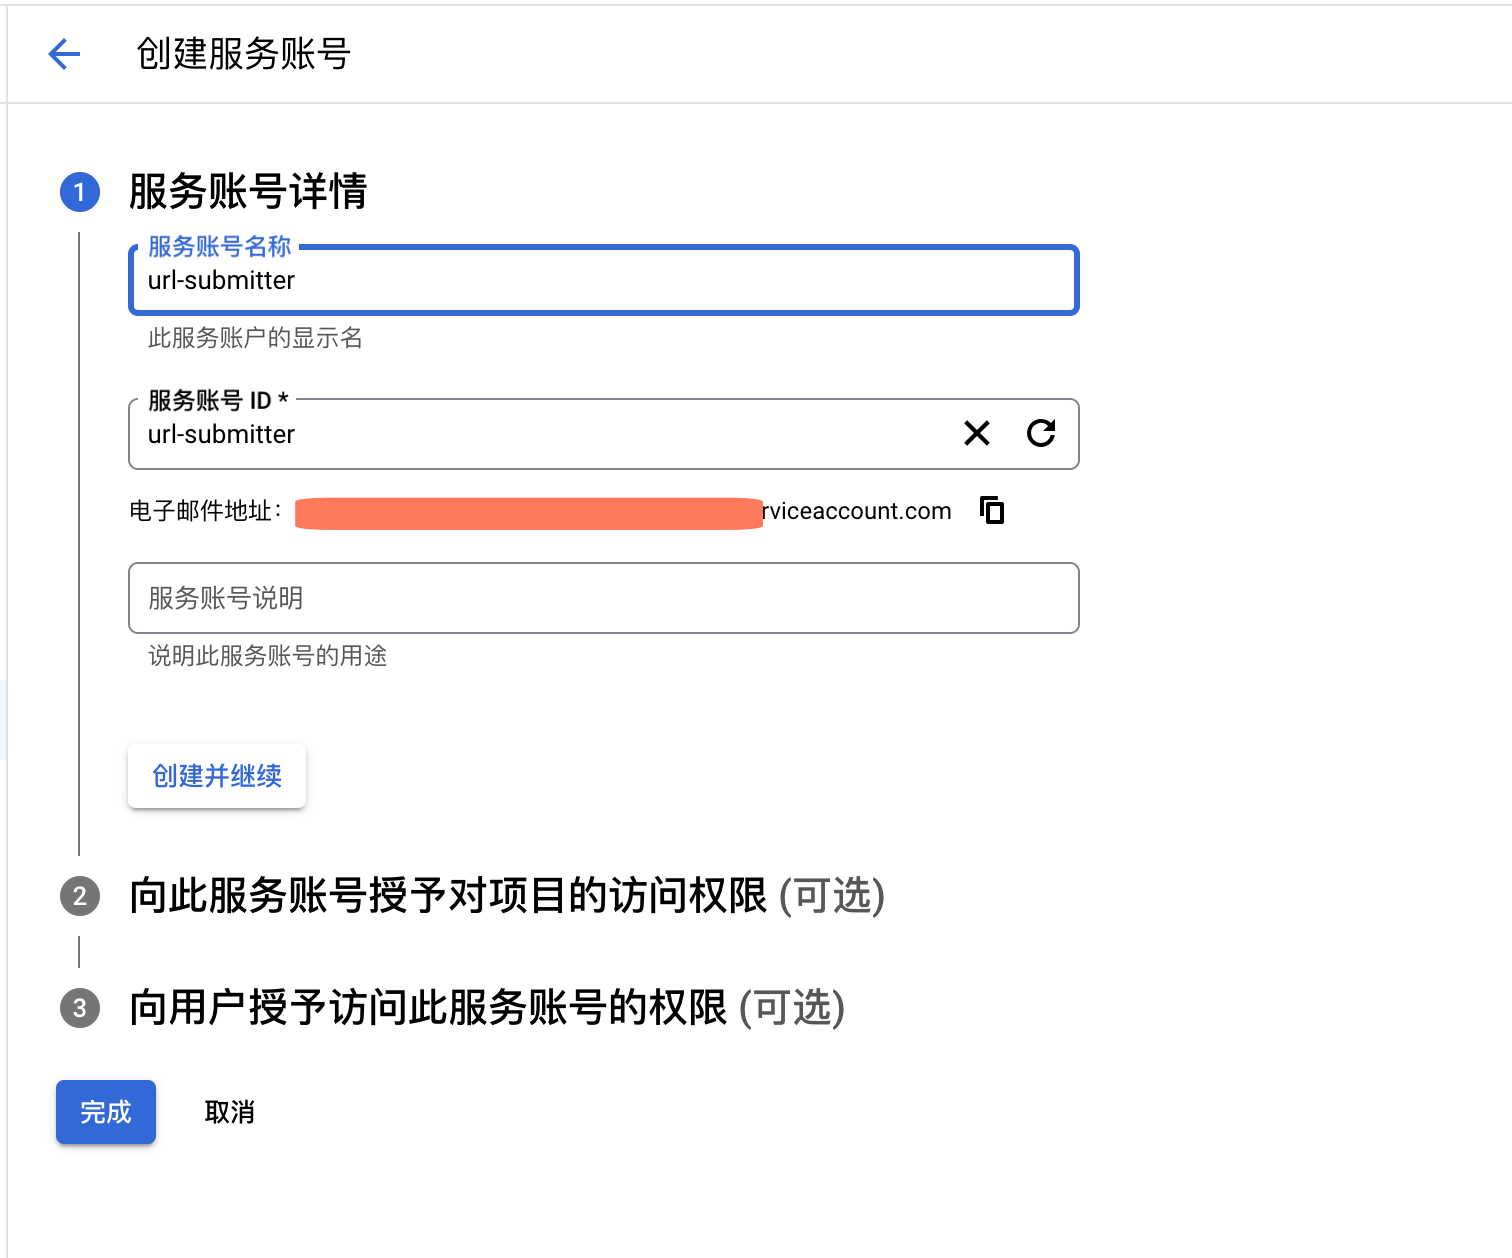Click the 电子邮件地址 label
This screenshot has width=1512, height=1258.
[205, 511]
